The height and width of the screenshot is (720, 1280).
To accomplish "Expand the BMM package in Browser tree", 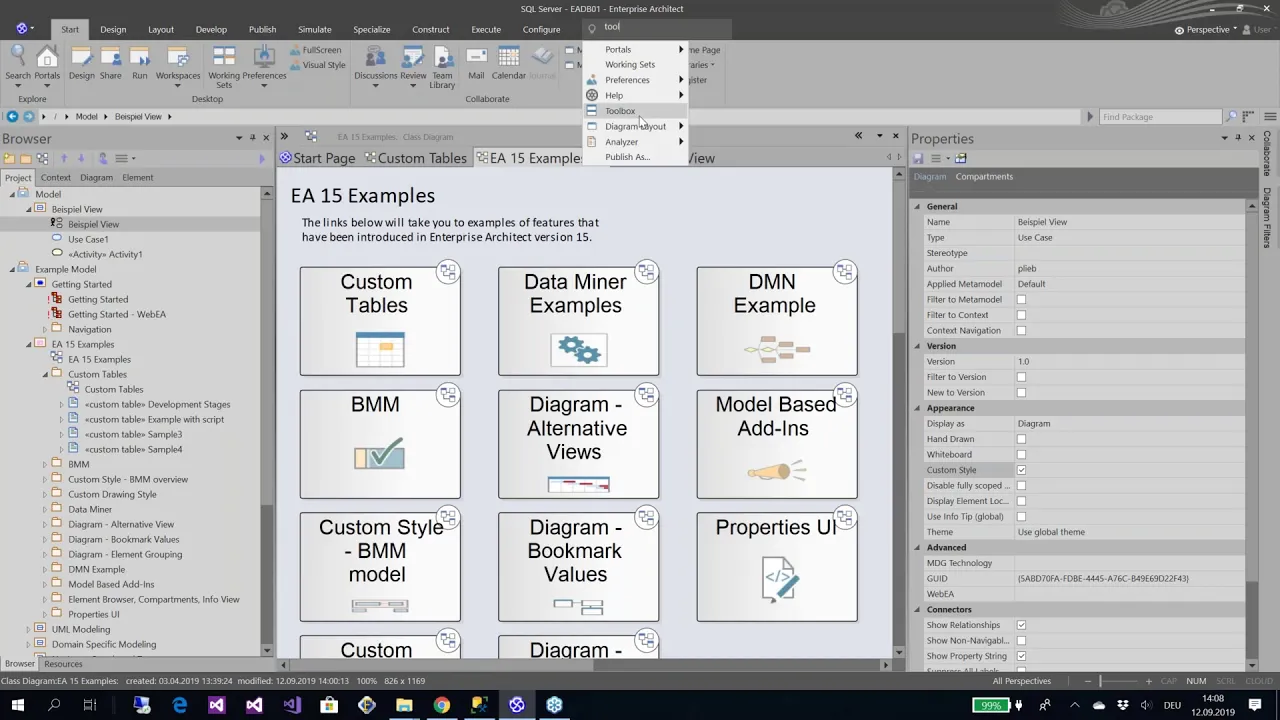I will click(x=45, y=464).
